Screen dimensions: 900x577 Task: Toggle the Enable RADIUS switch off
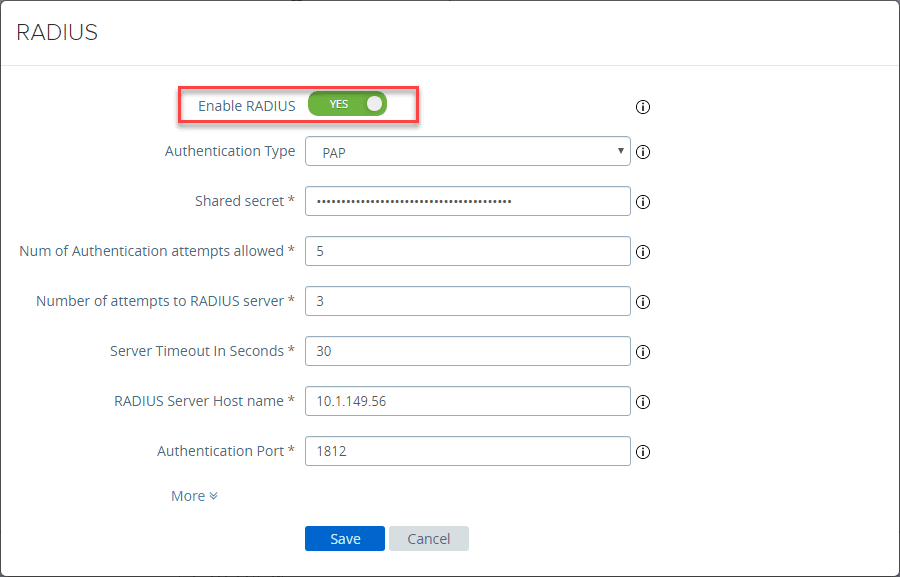pyautogui.click(x=345, y=103)
